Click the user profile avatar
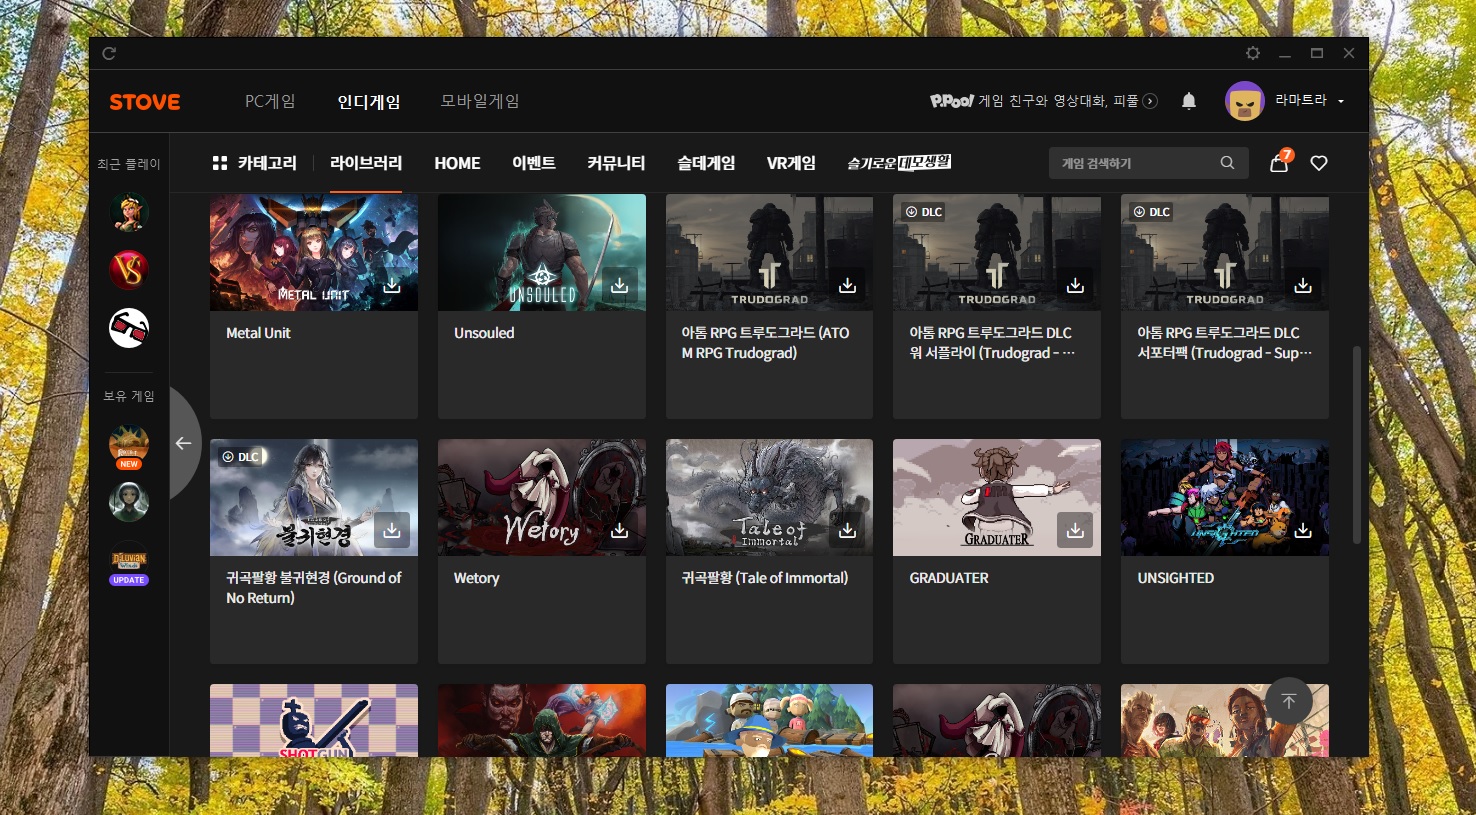This screenshot has height=815, width=1476. pyautogui.click(x=1245, y=101)
